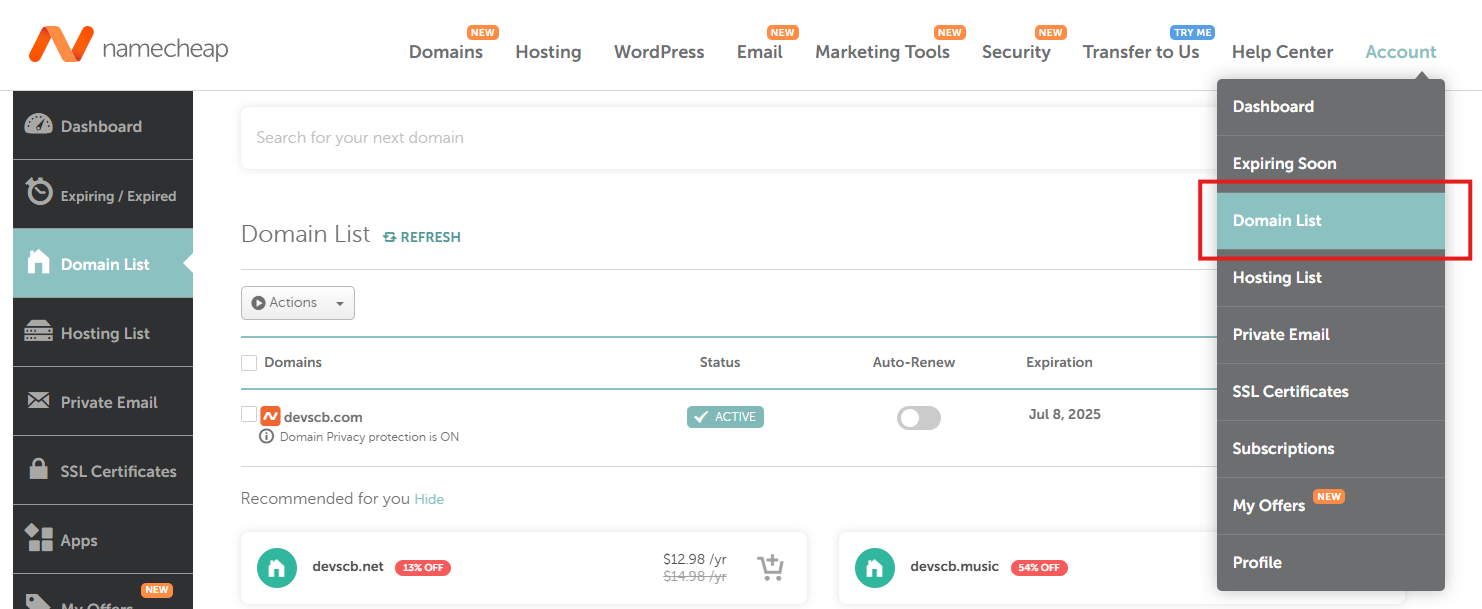Open Private Email in left sidebar
1482x609 pixels.
[103, 402]
